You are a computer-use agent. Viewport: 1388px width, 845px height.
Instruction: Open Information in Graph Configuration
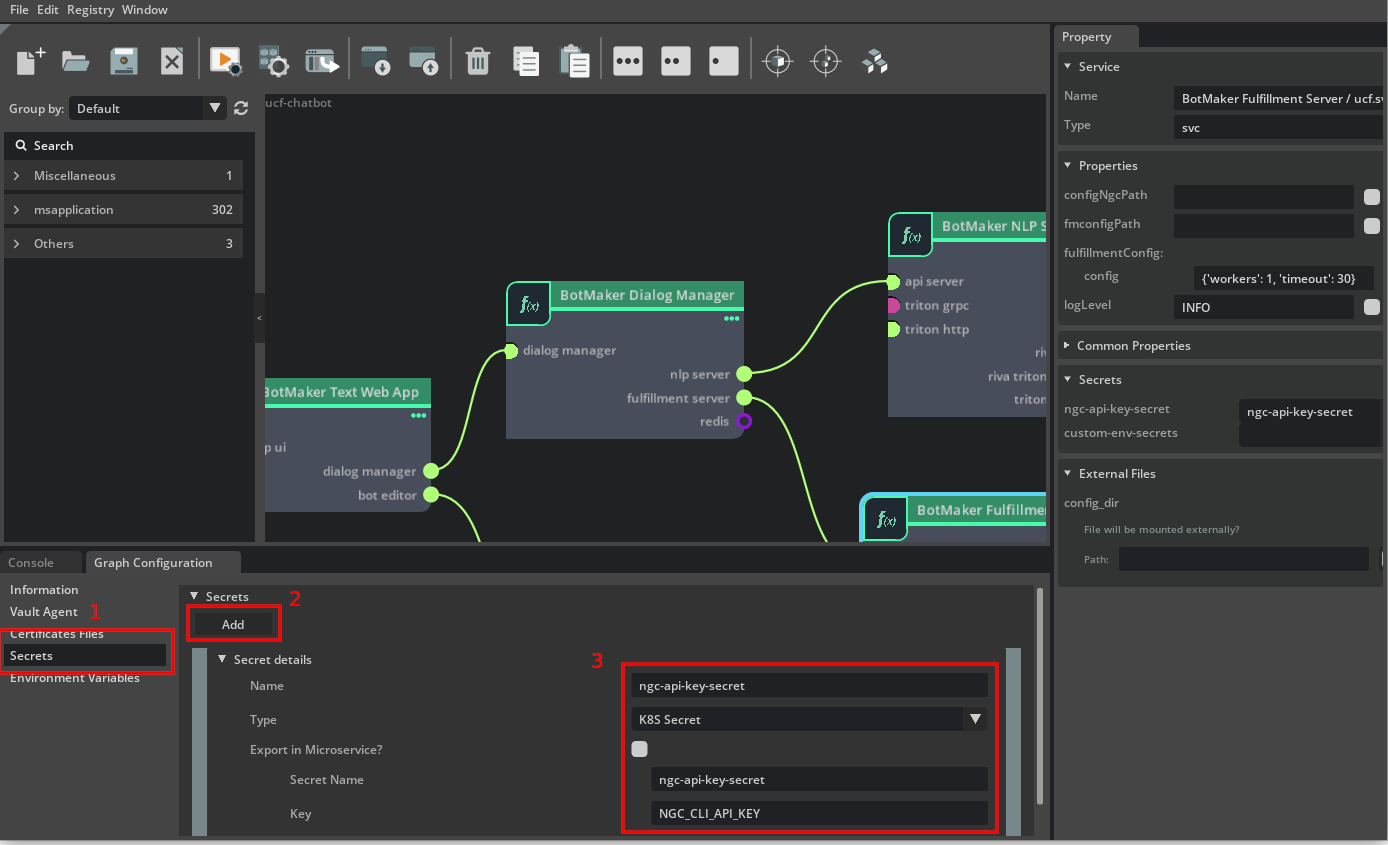click(x=44, y=590)
